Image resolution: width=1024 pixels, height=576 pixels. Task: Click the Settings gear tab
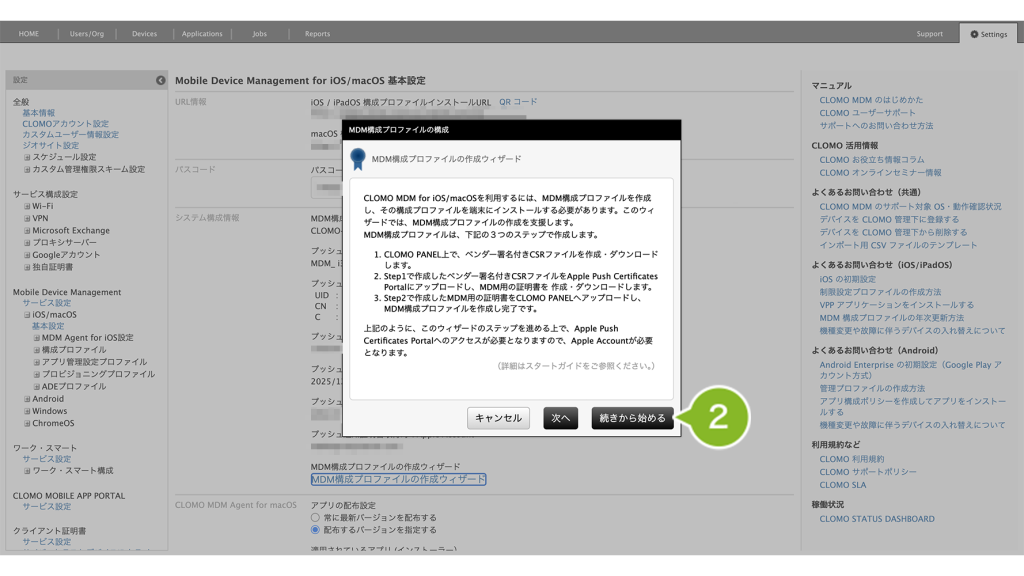[x=987, y=34]
